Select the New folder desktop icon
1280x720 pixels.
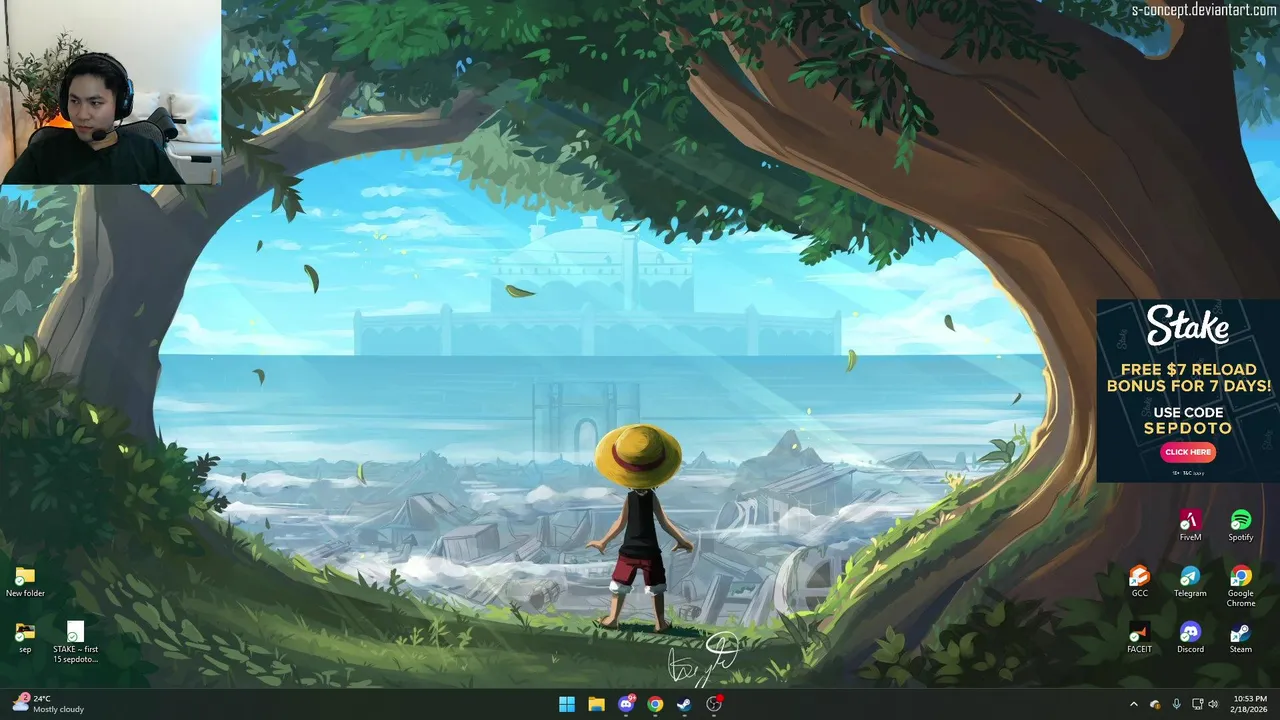click(x=25, y=581)
